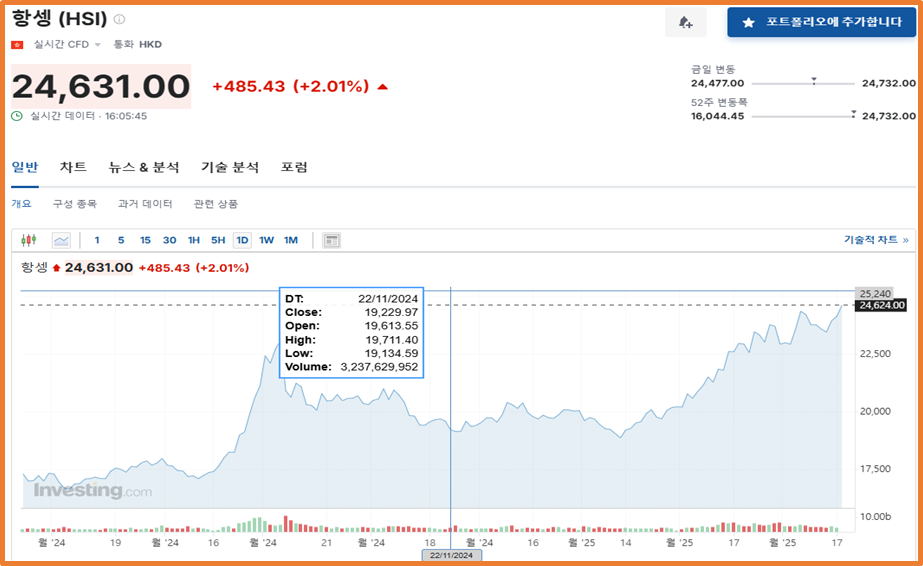Click the 24,624.00 price label on axis
The width and height of the screenshot is (923, 566).
pyautogui.click(x=881, y=305)
